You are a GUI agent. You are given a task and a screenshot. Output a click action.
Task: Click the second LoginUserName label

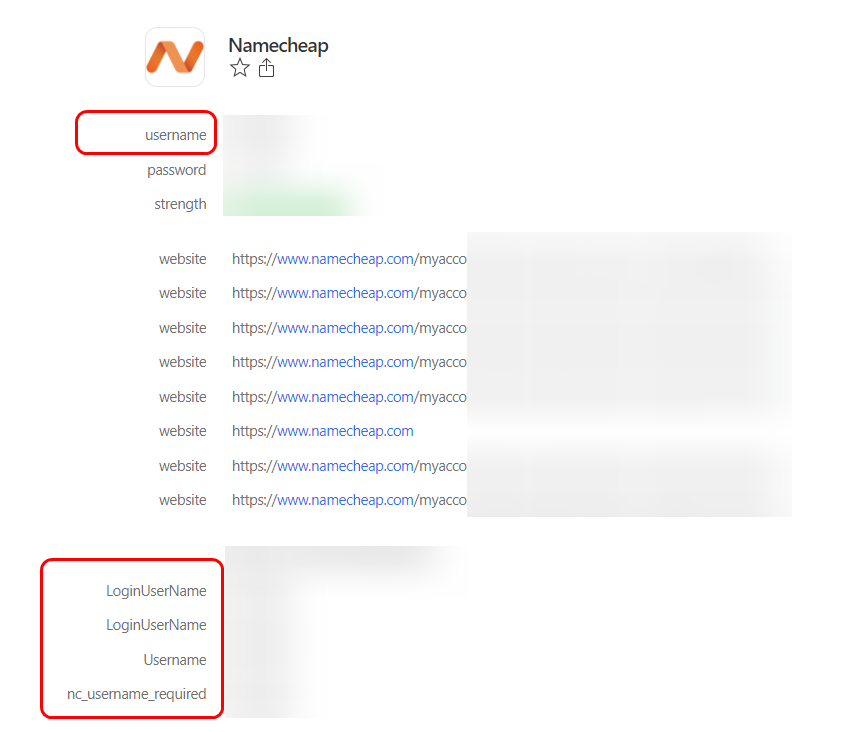coord(156,625)
